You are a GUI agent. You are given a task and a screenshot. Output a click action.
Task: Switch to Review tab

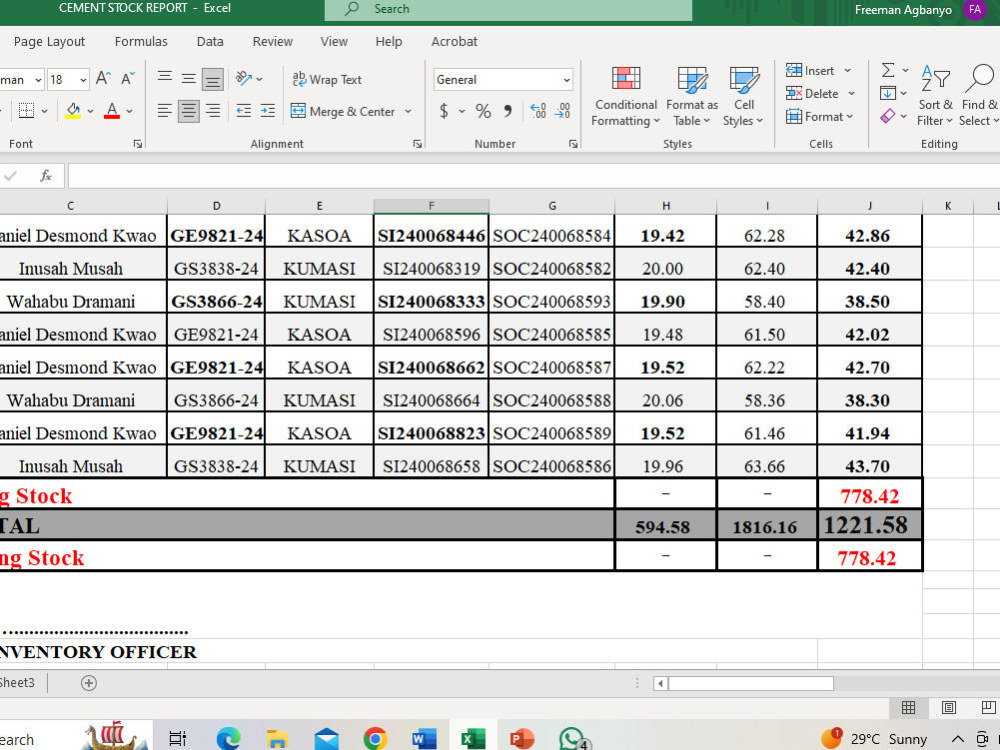(272, 41)
